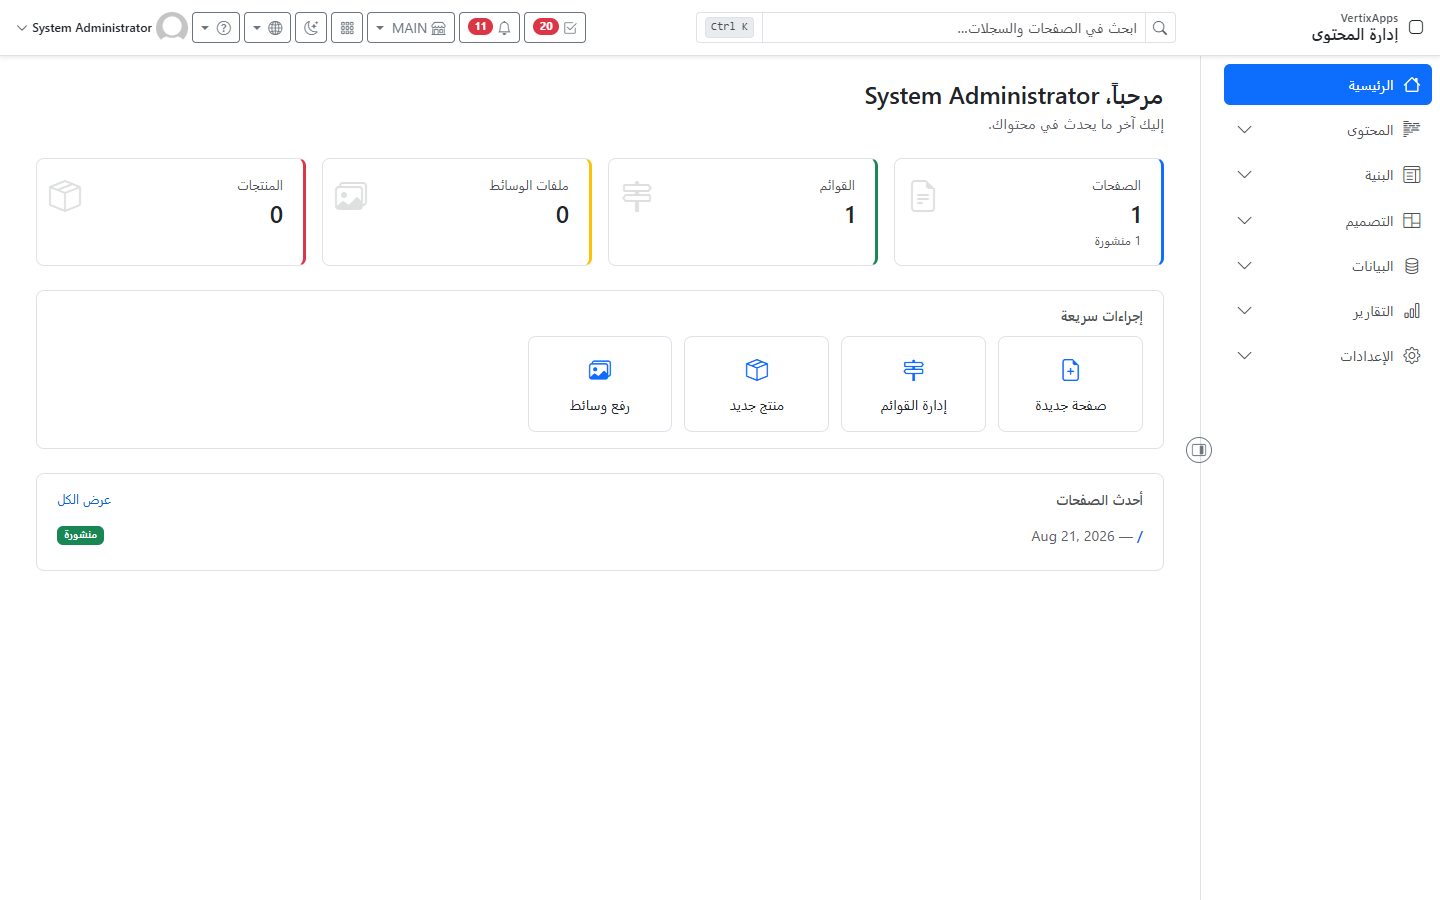Click the search magnifier icon
The height and width of the screenshot is (900, 1440).
tap(1160, 28)
